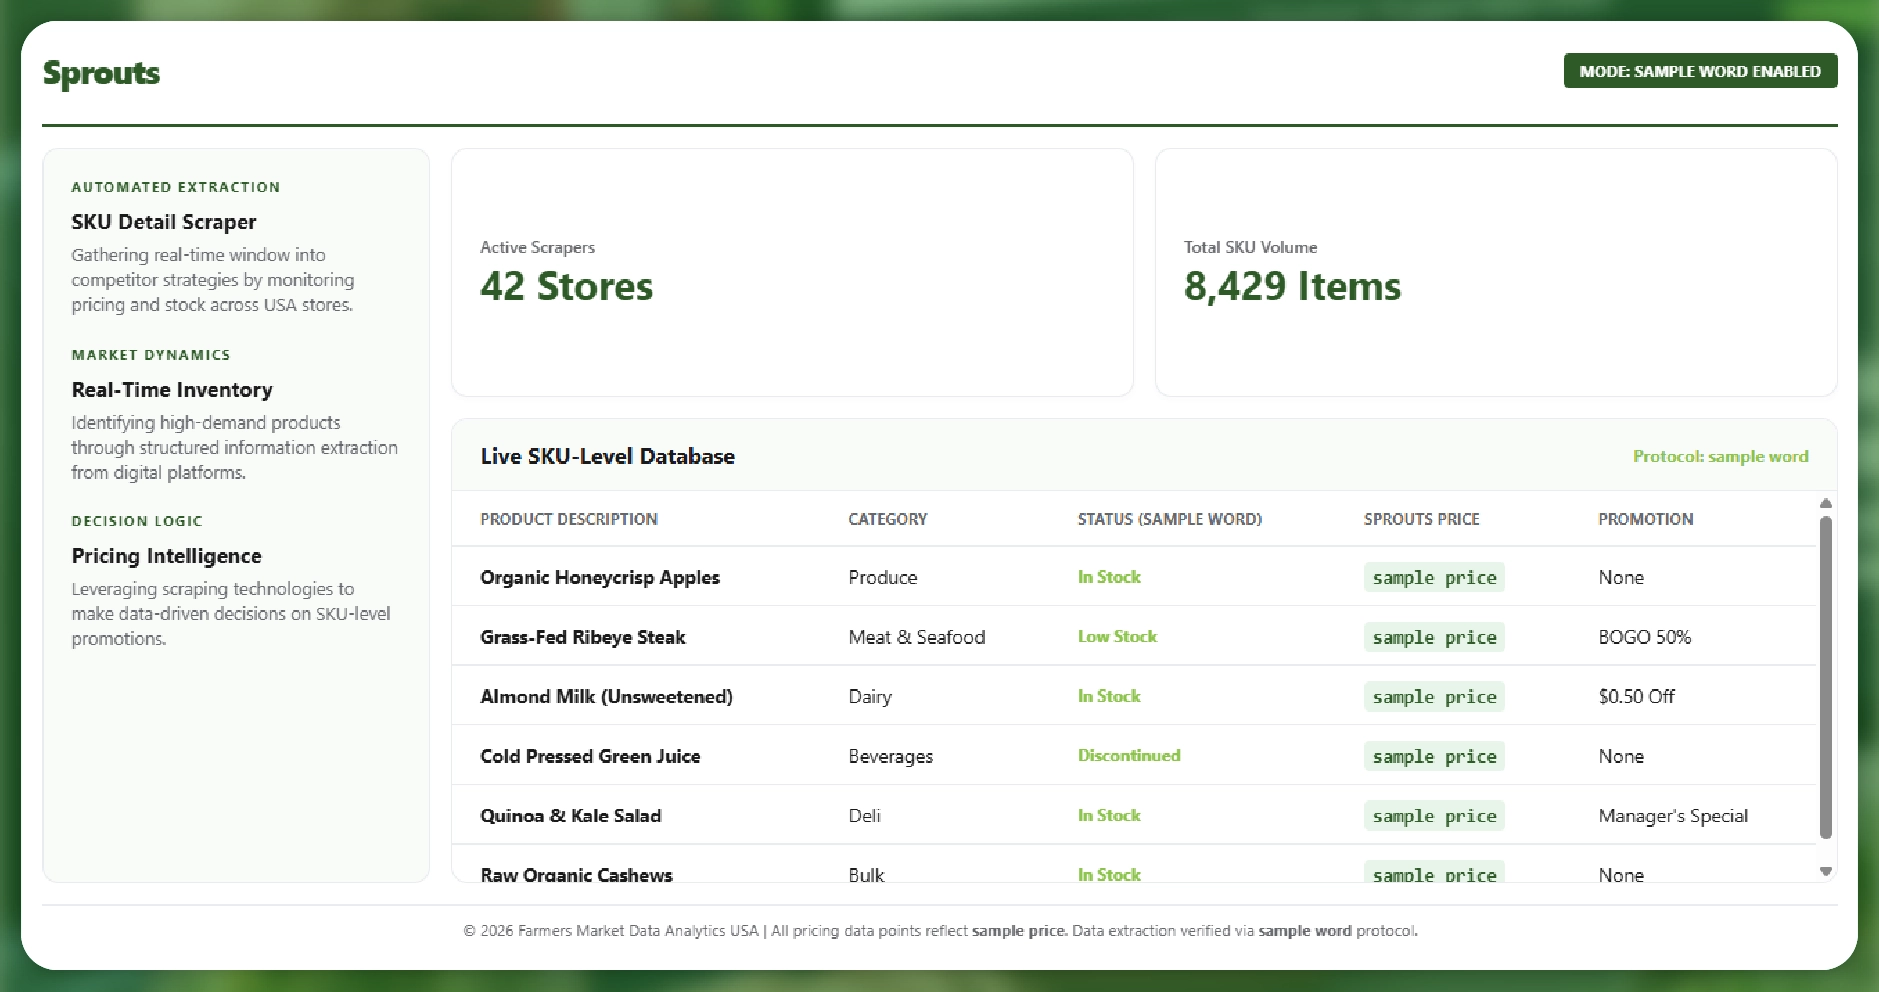1879x992 pixels.
Task: Sort by the Product Description column header
Action: pyautogui.click(x=568, y=519)
